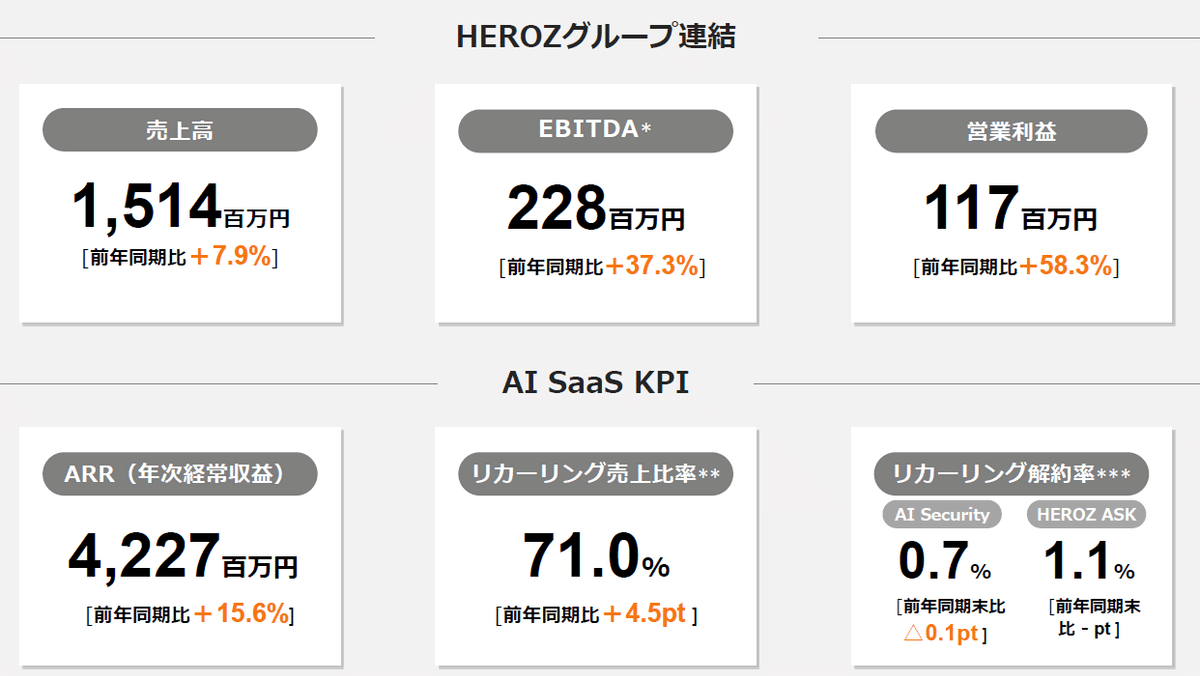Click the +58.3% operating profit change
This screenshot has height=676, width=1200.
1066,267
